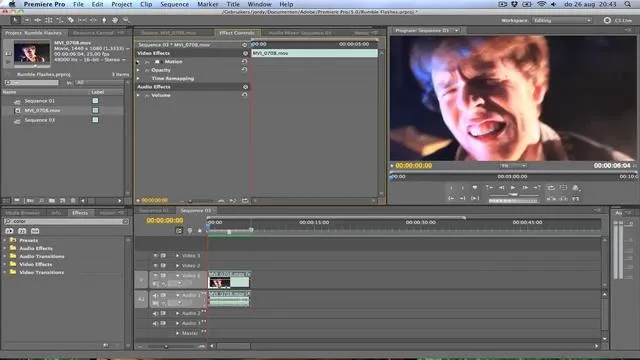Reset the Opacity effect
Screen dimensions: 640x360
(244, 70)
